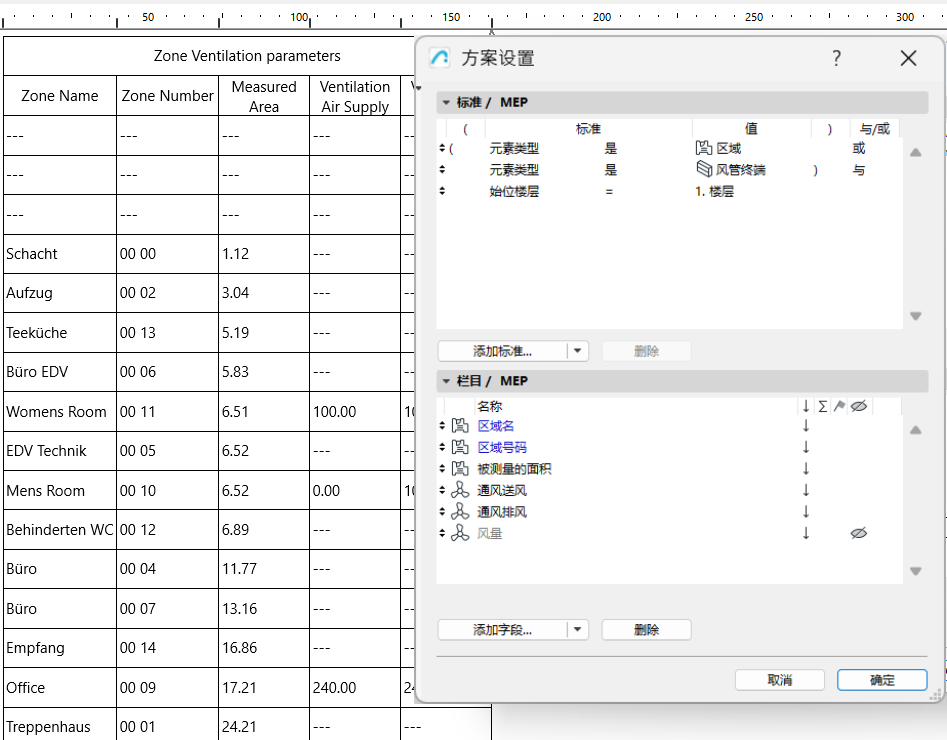
Task: Open help with the question mark icon
Action: [836, 58]
